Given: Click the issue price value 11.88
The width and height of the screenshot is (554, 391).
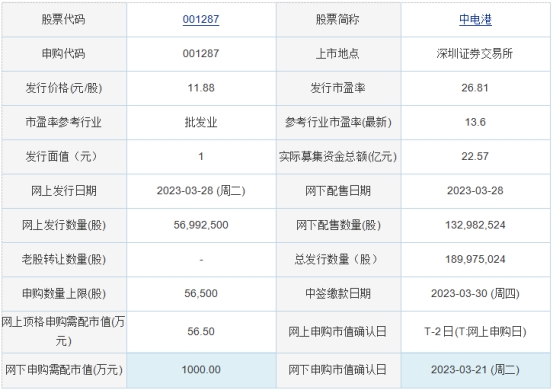Looking at the screenshot, I should tap(201, 88).
